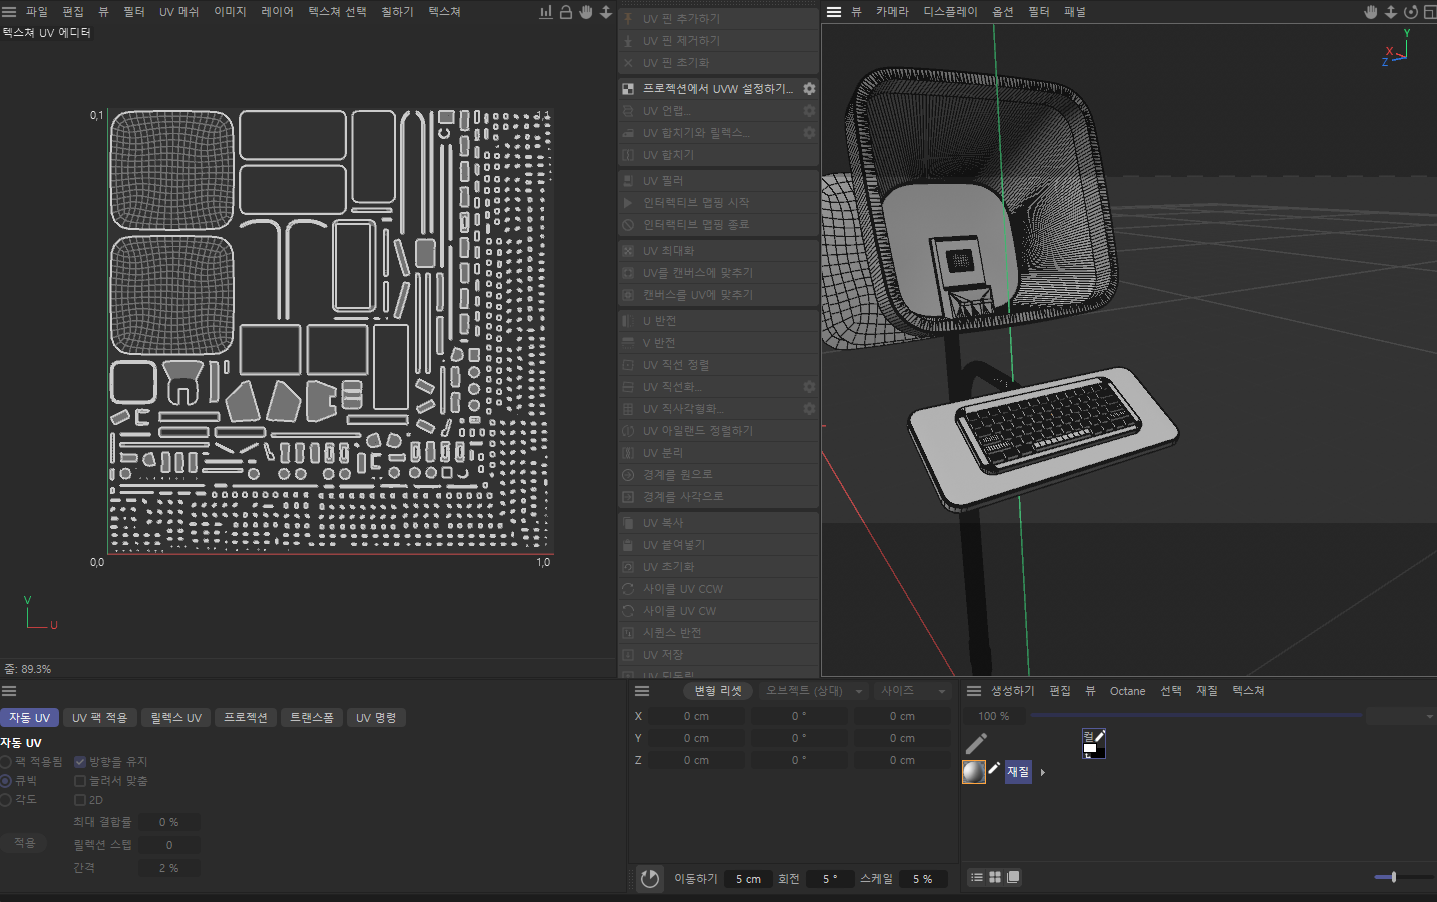The width and height of the screenshot is (1437, 902).
Task: Click the gear icon next to UV 직사각형화
Action: [x=809, y=409]
